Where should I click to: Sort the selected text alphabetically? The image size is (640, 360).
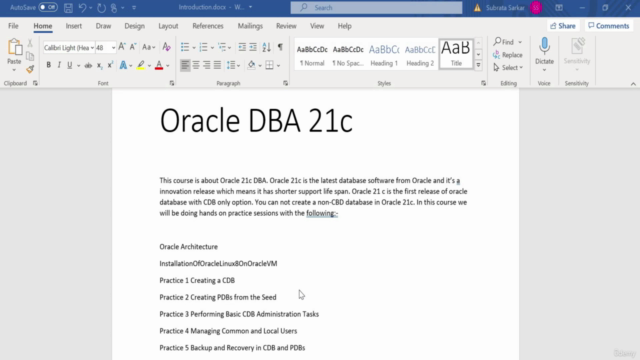pyautogui.click(x=266, y=47)
